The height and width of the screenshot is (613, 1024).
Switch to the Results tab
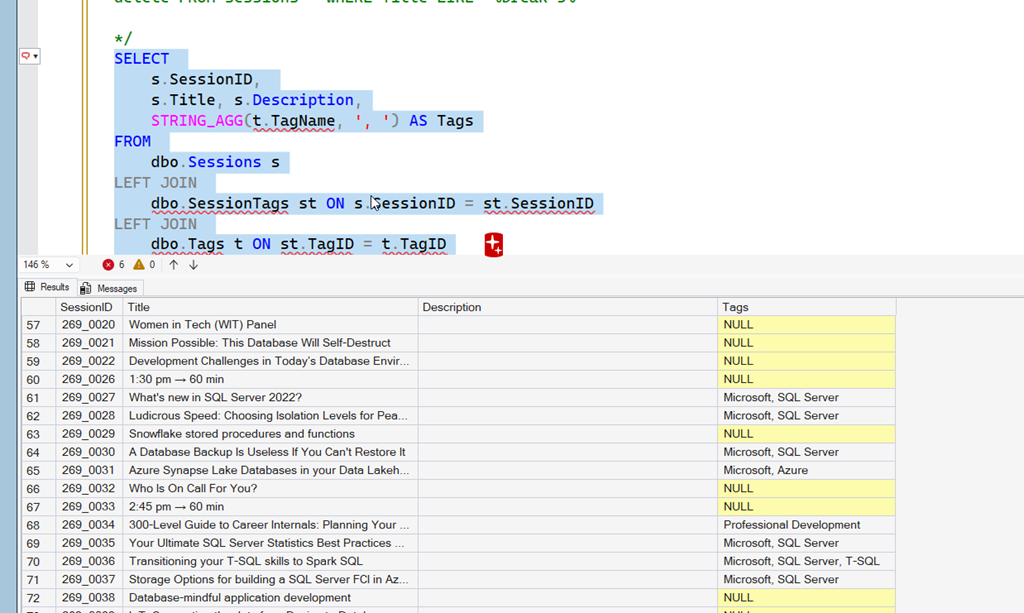54,287
